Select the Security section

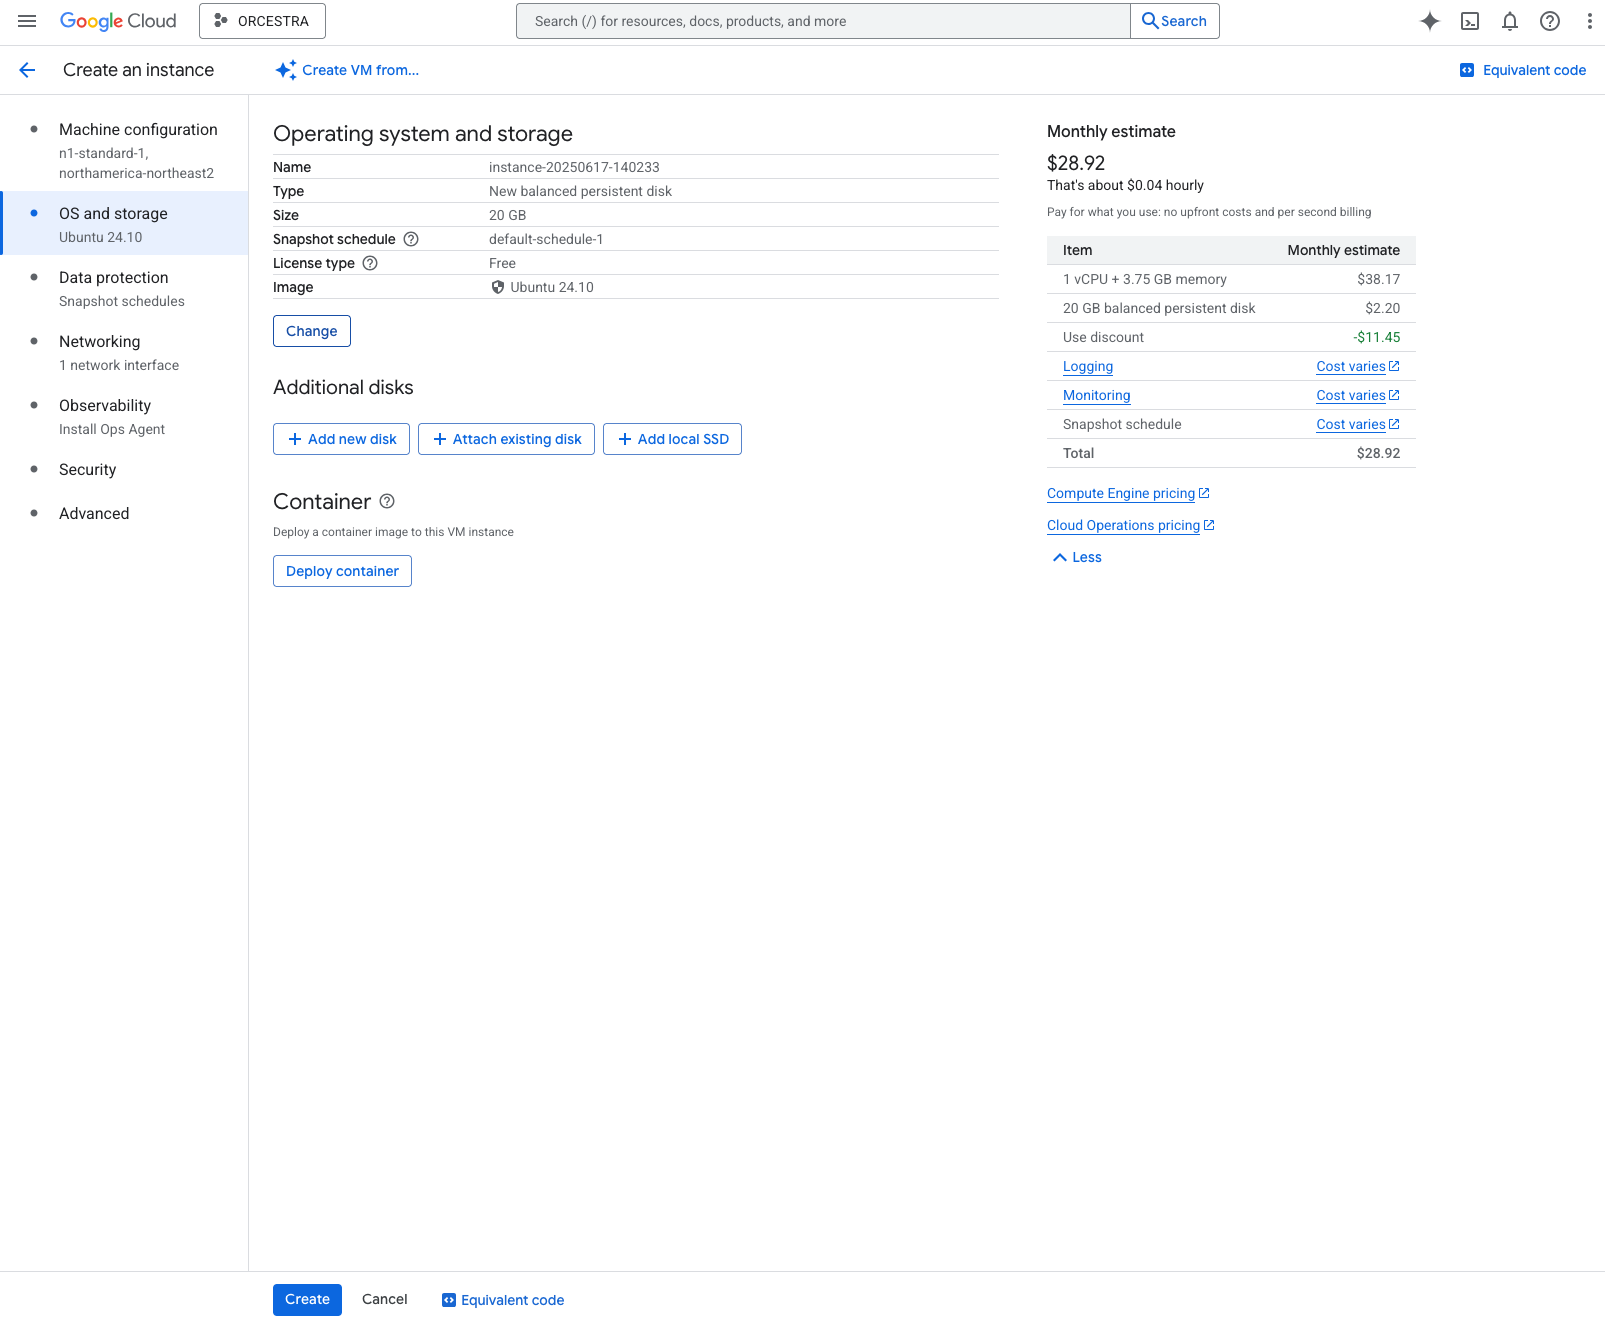click(x=87, y=470)
